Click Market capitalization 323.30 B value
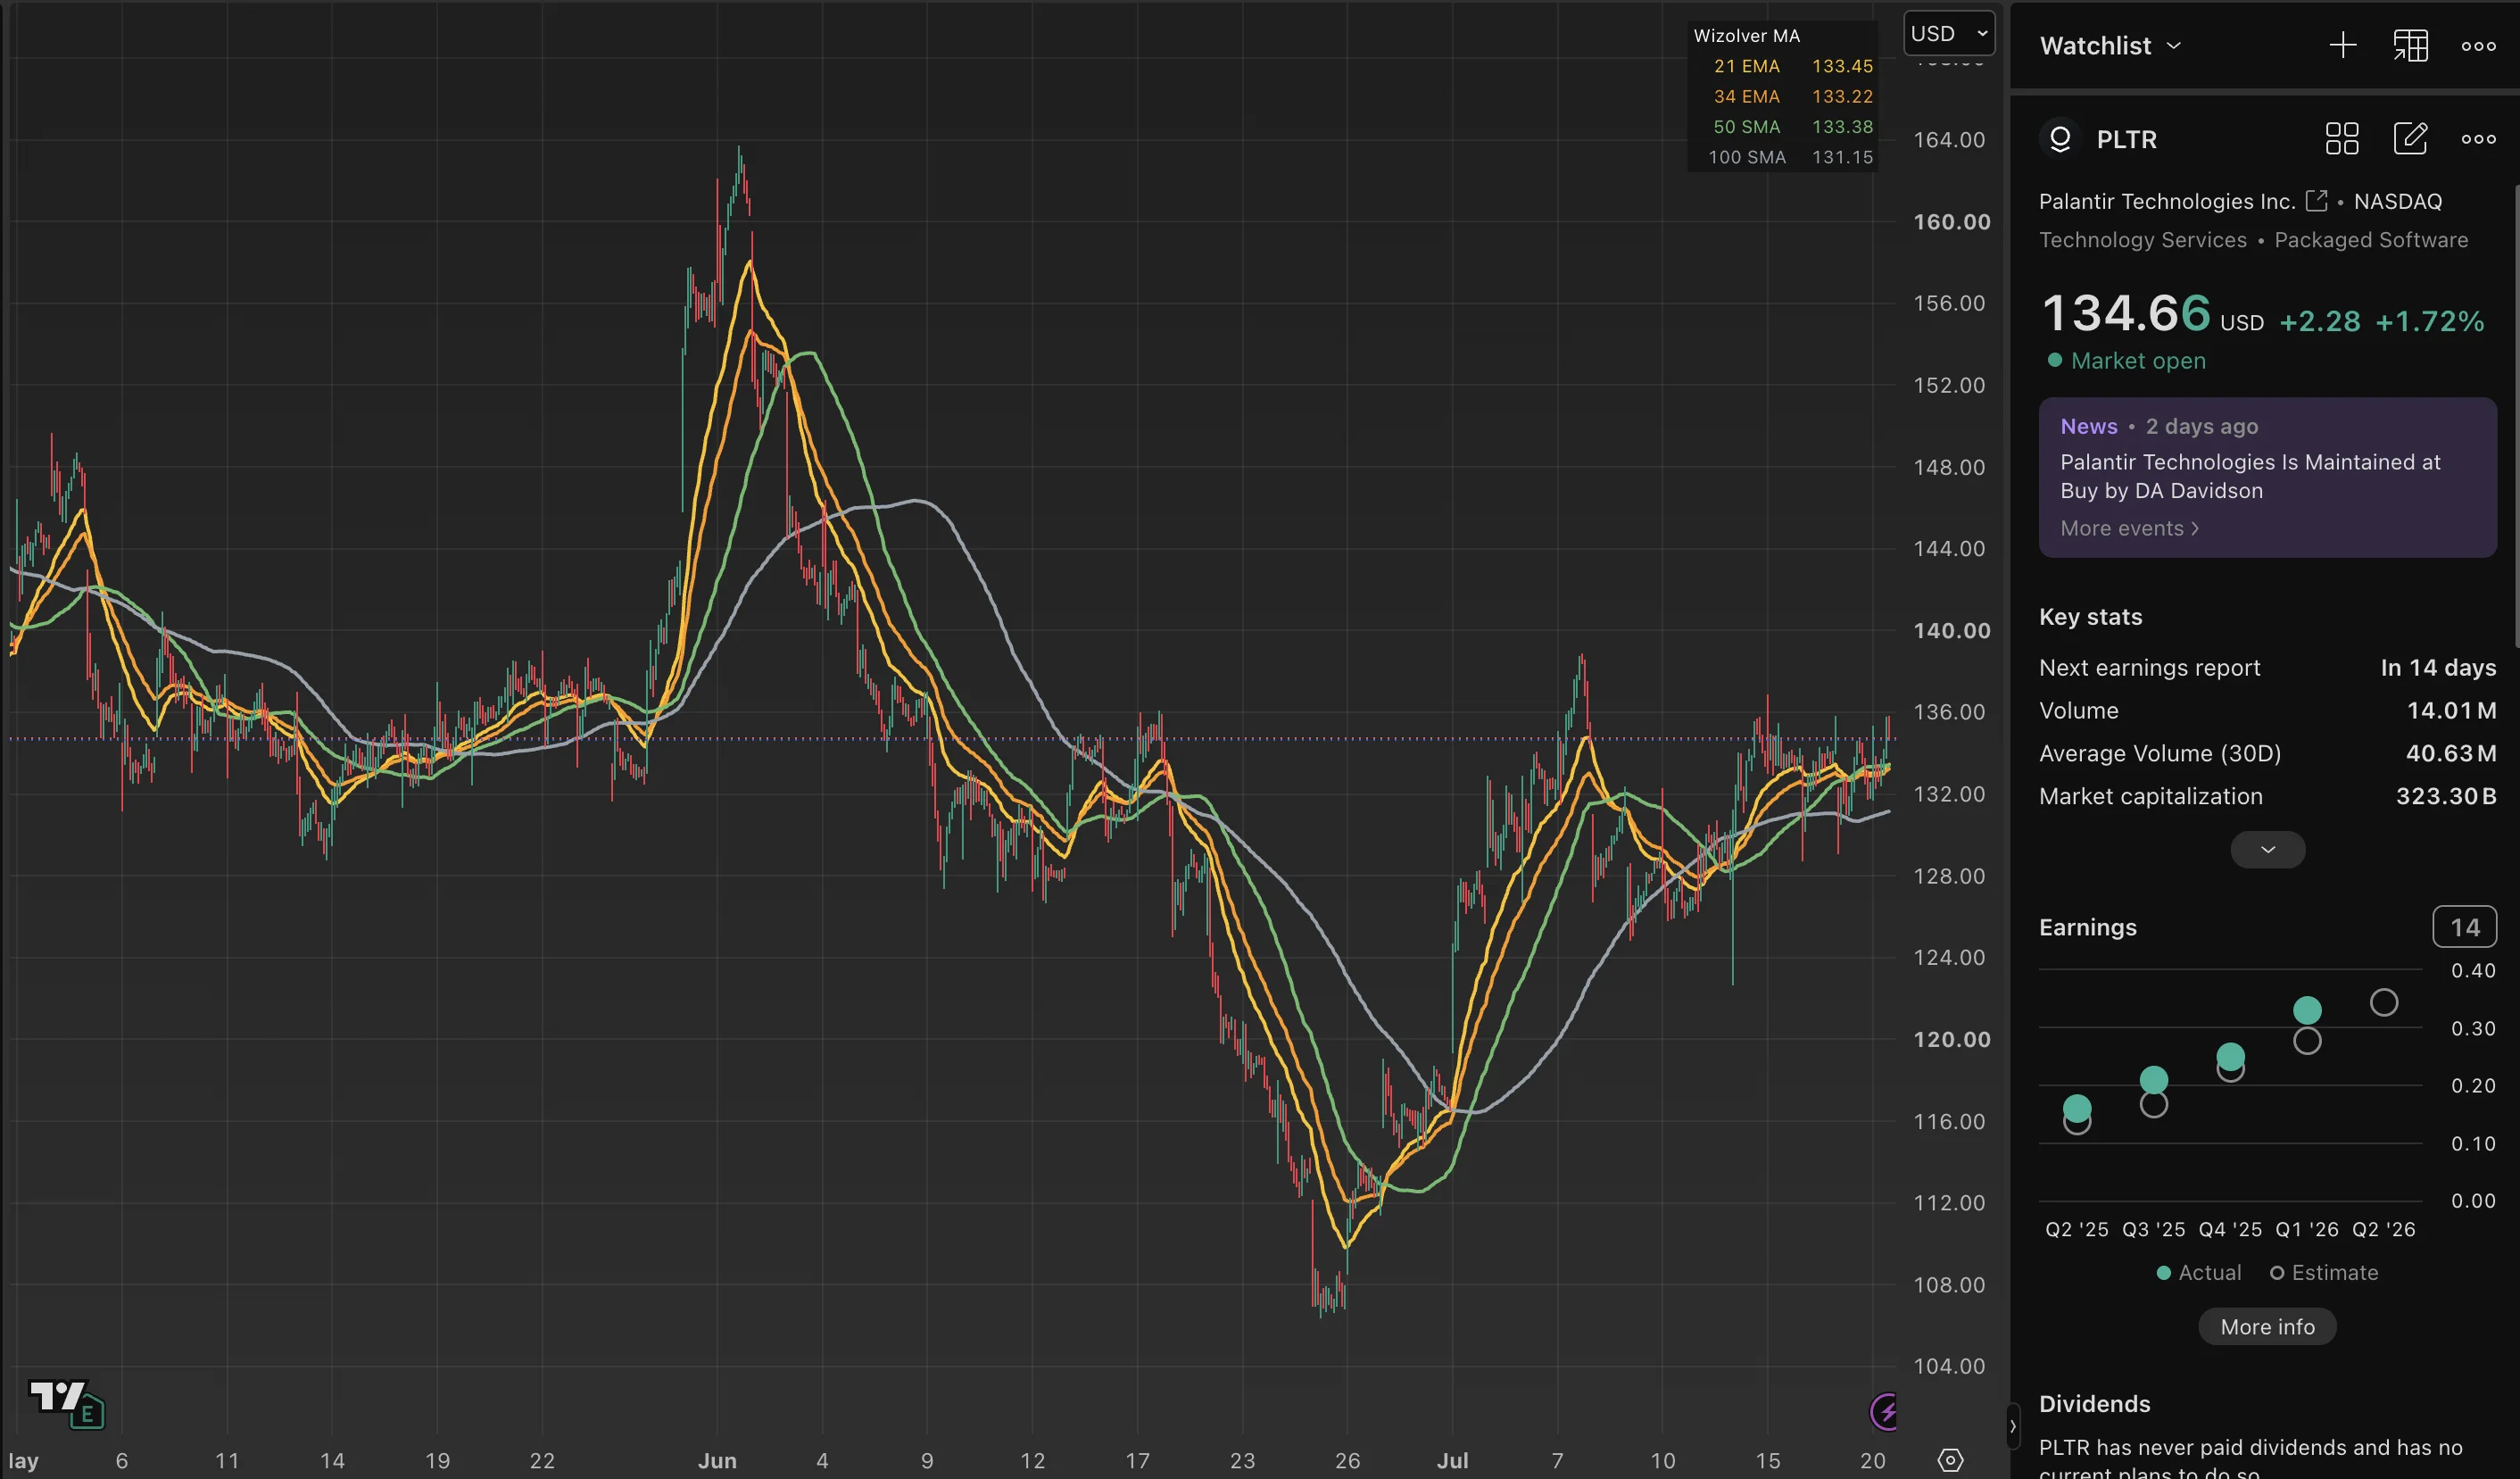Viewport: 2520px width, 1479px height. click(2446, 796)
